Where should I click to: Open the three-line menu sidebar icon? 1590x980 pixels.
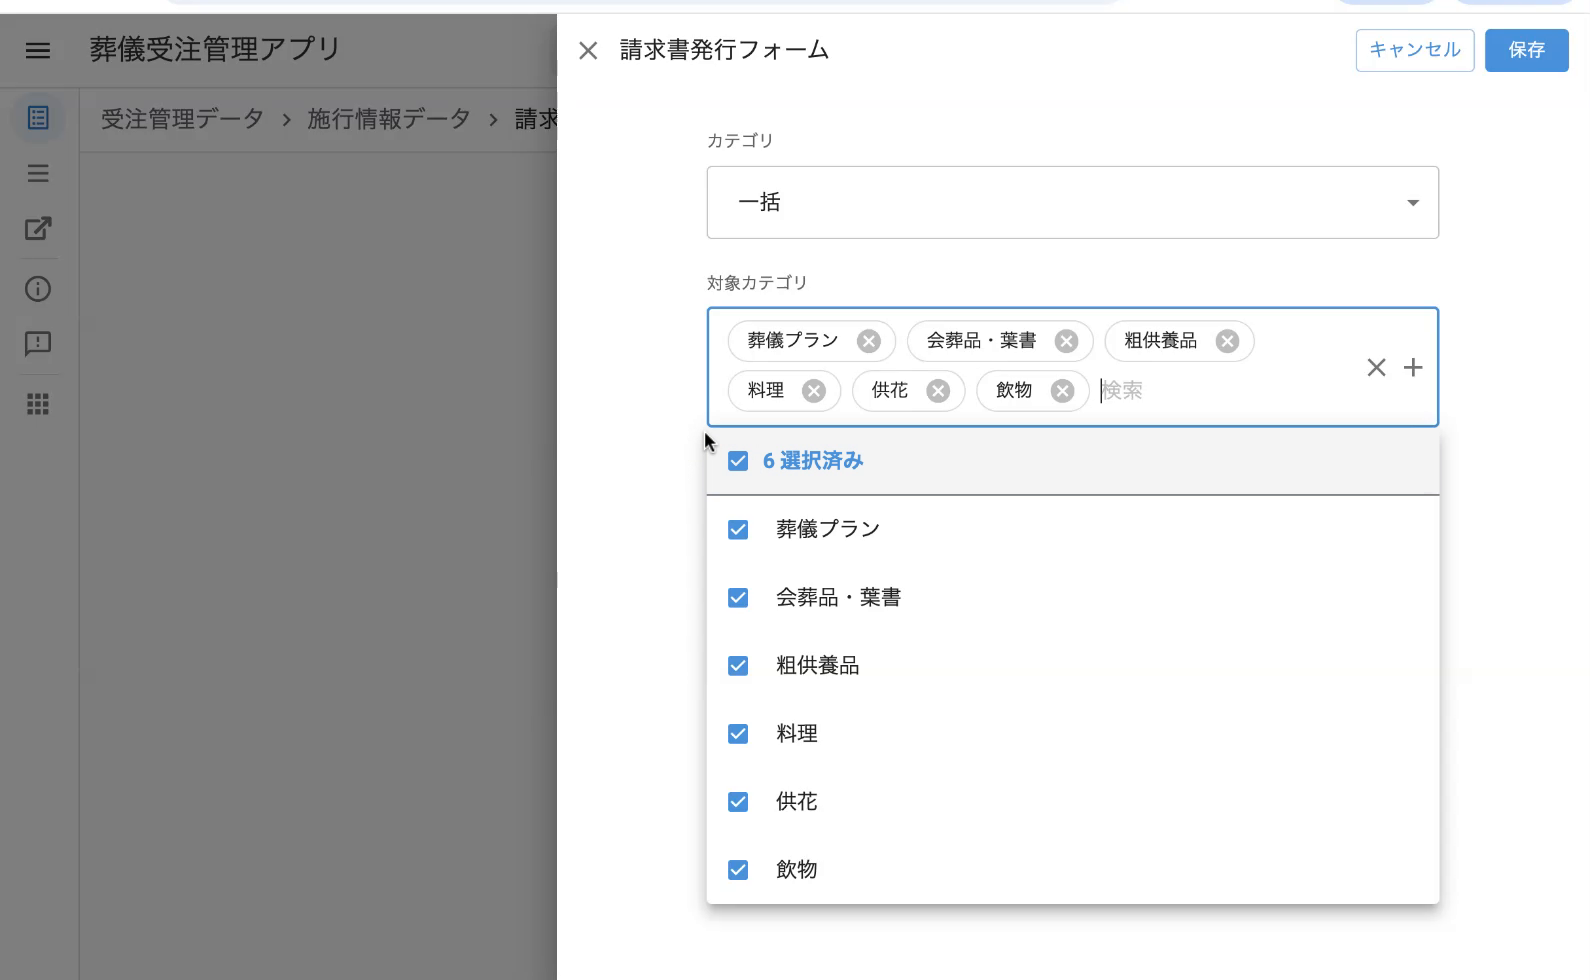[x=38, y=174]
